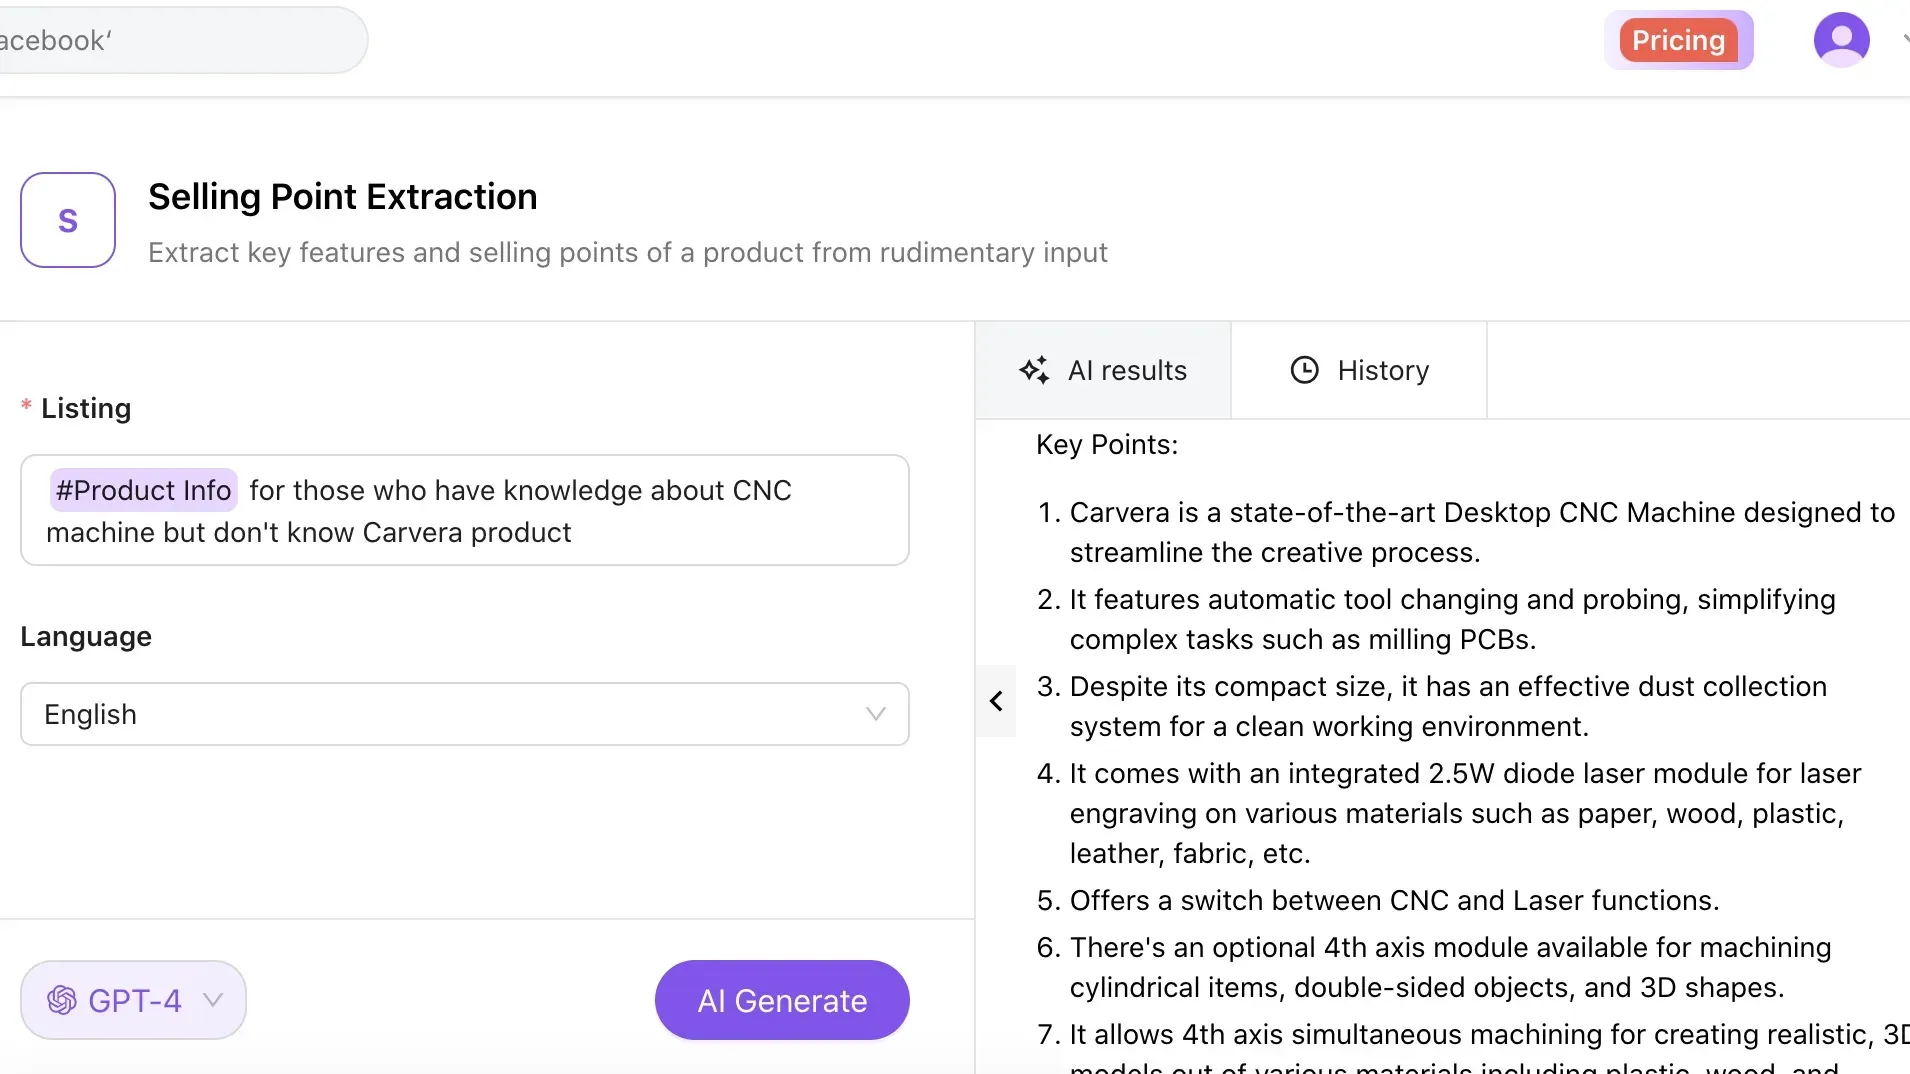The width and height of the screenshot is (1910, 1074).
Task: Open the English language dropdown
Action: pos(464,714)
